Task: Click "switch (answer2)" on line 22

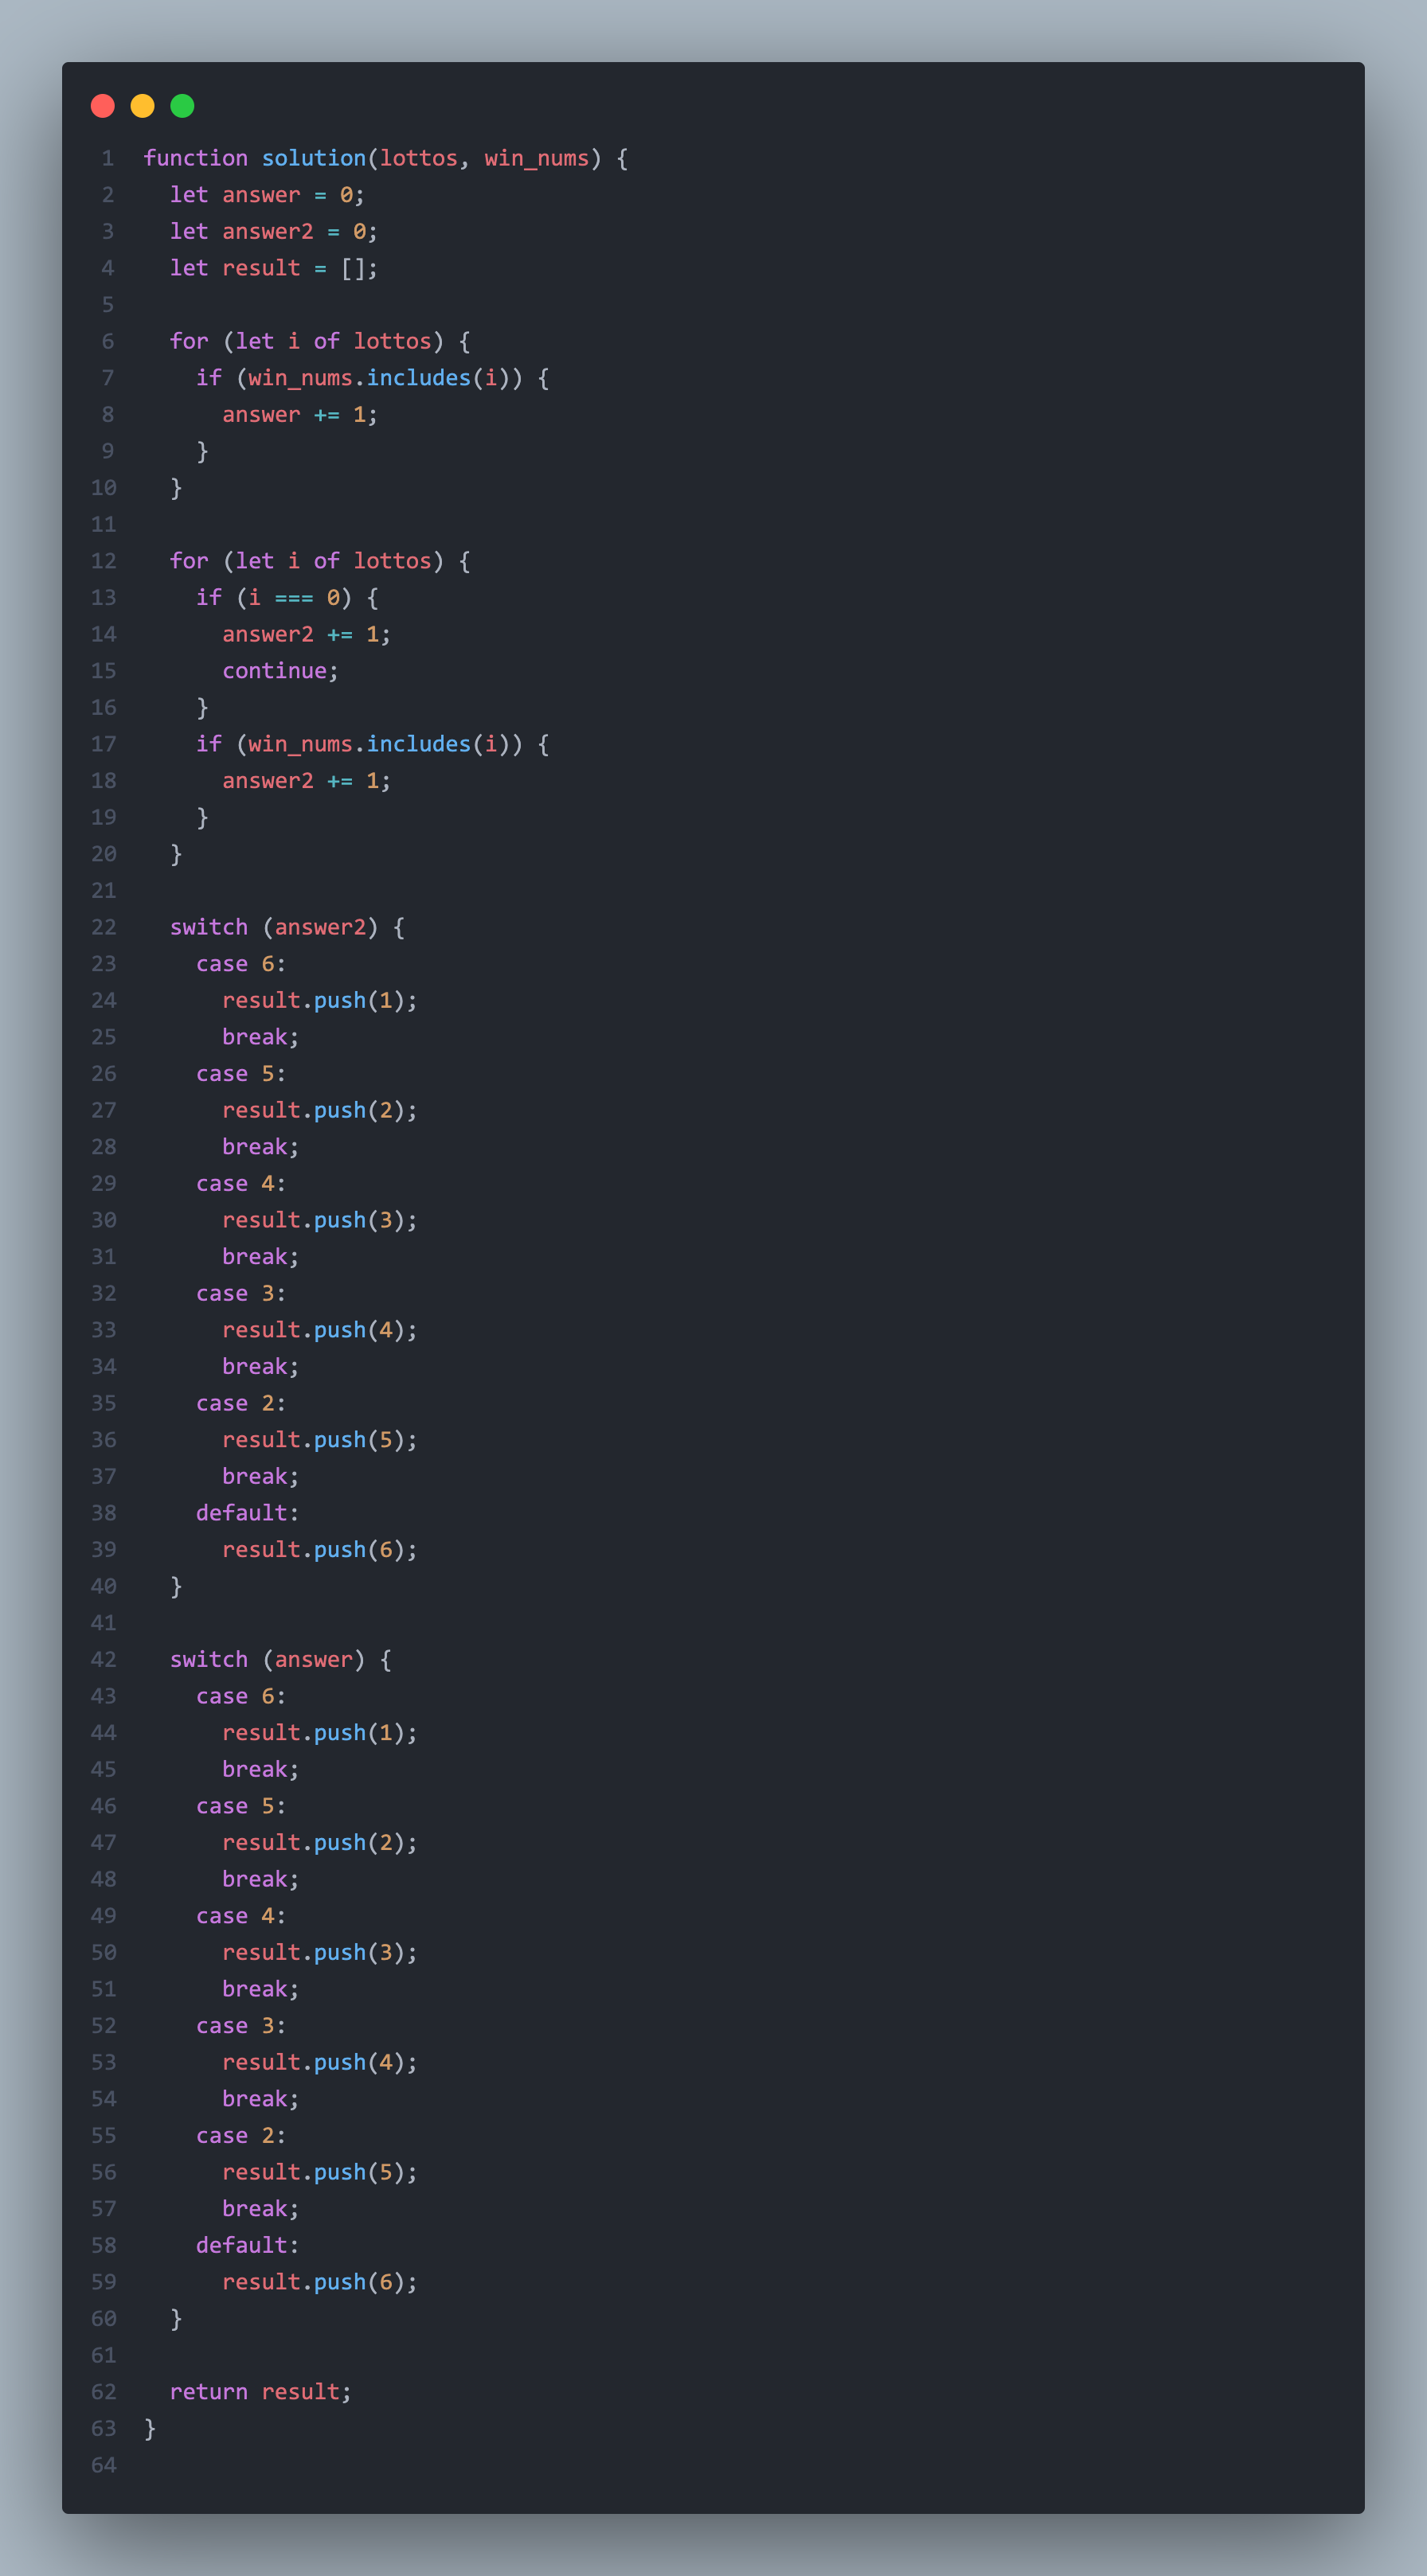Action: pyautogui.click(x=274, y=927)
